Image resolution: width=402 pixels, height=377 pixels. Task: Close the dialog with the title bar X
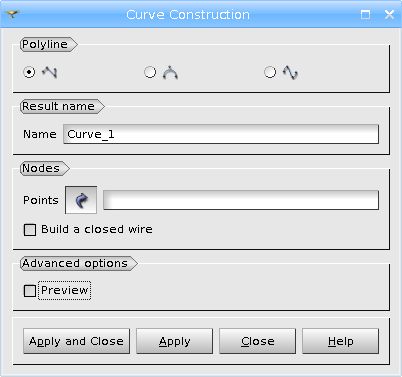click(x=389, y=15)
